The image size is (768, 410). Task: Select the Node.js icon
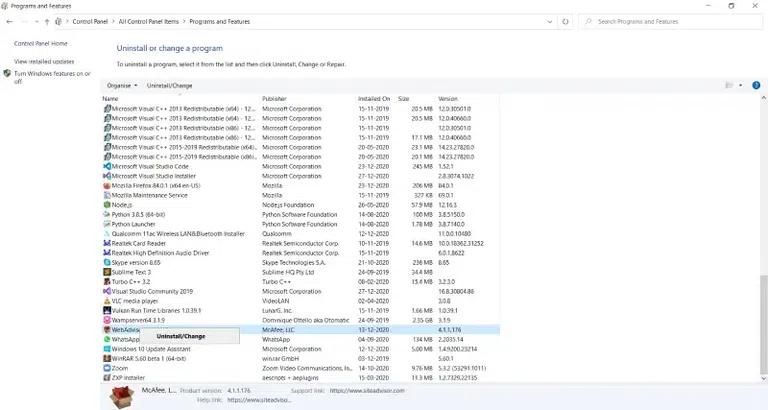107,205
